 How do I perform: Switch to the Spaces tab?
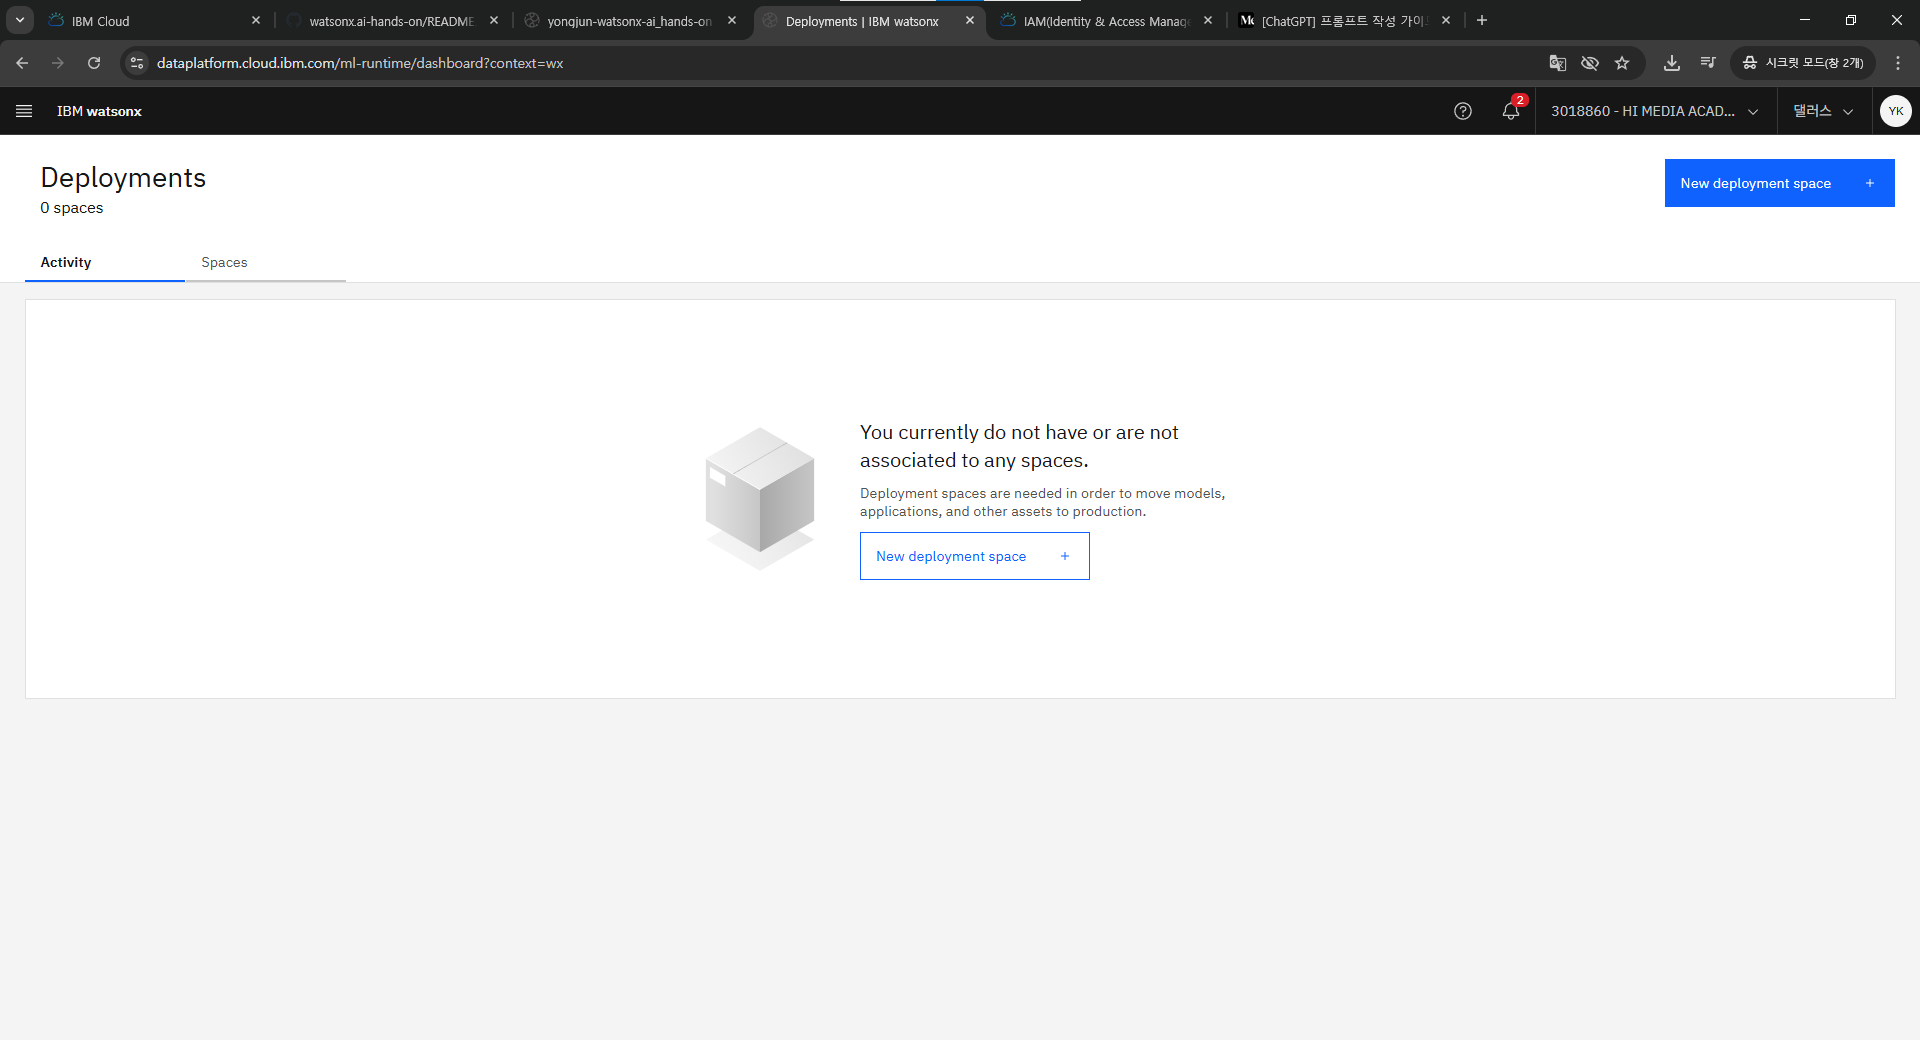click(265, 262)
